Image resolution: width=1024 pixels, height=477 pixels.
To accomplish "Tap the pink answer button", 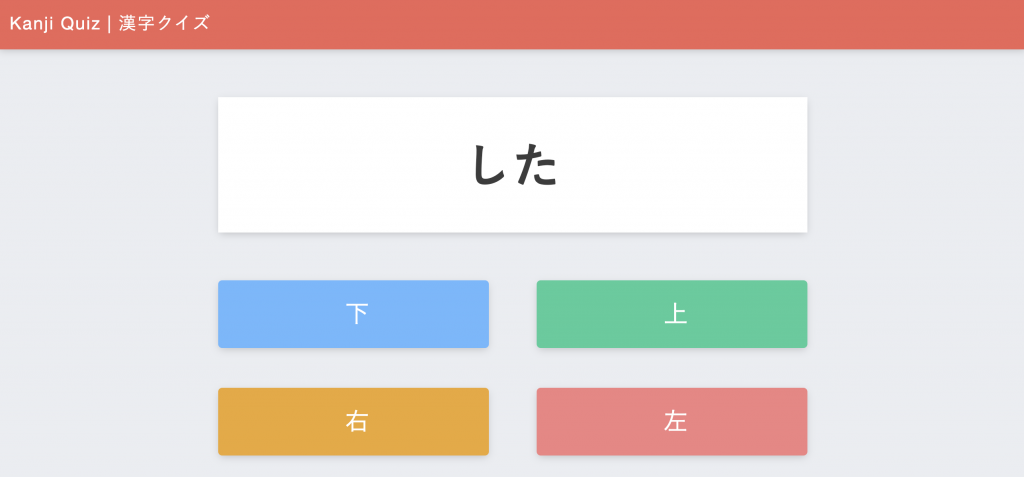I will point(671,421).
